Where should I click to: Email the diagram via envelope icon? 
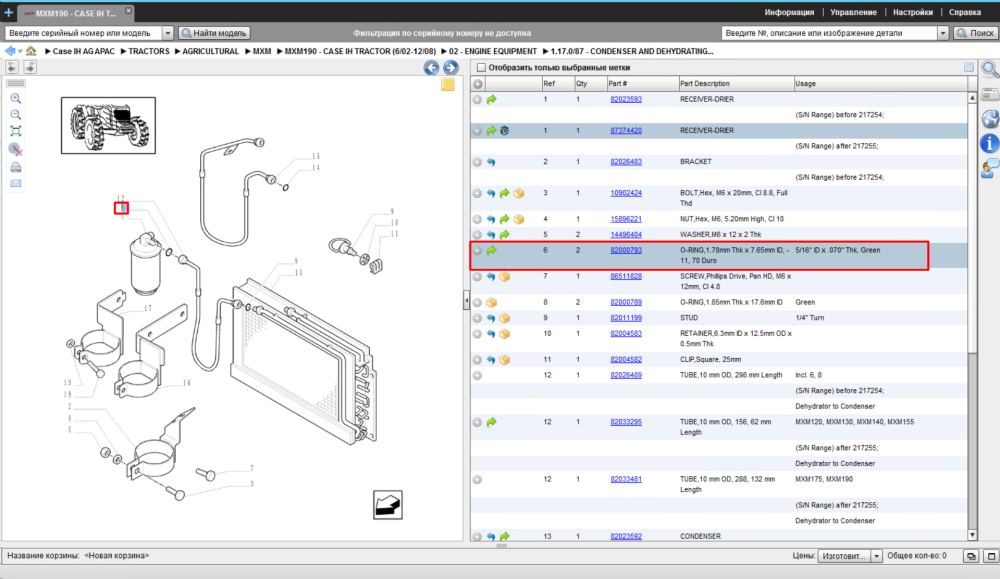coord(16,184)
